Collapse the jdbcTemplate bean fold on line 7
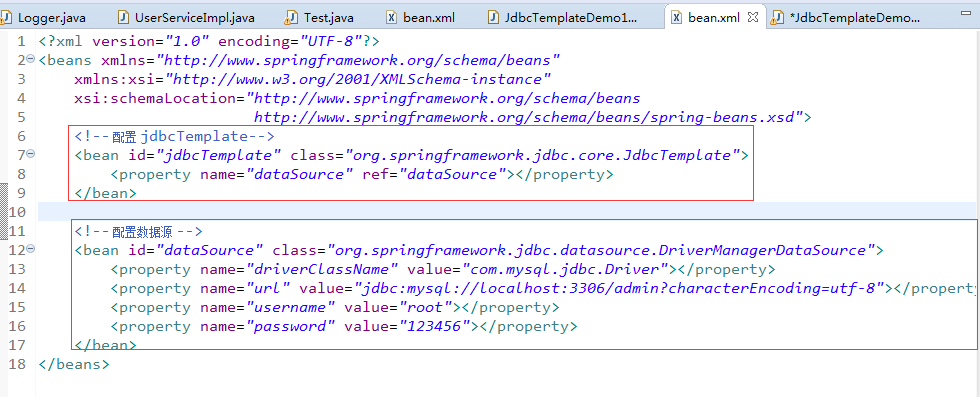 point(31,153)
